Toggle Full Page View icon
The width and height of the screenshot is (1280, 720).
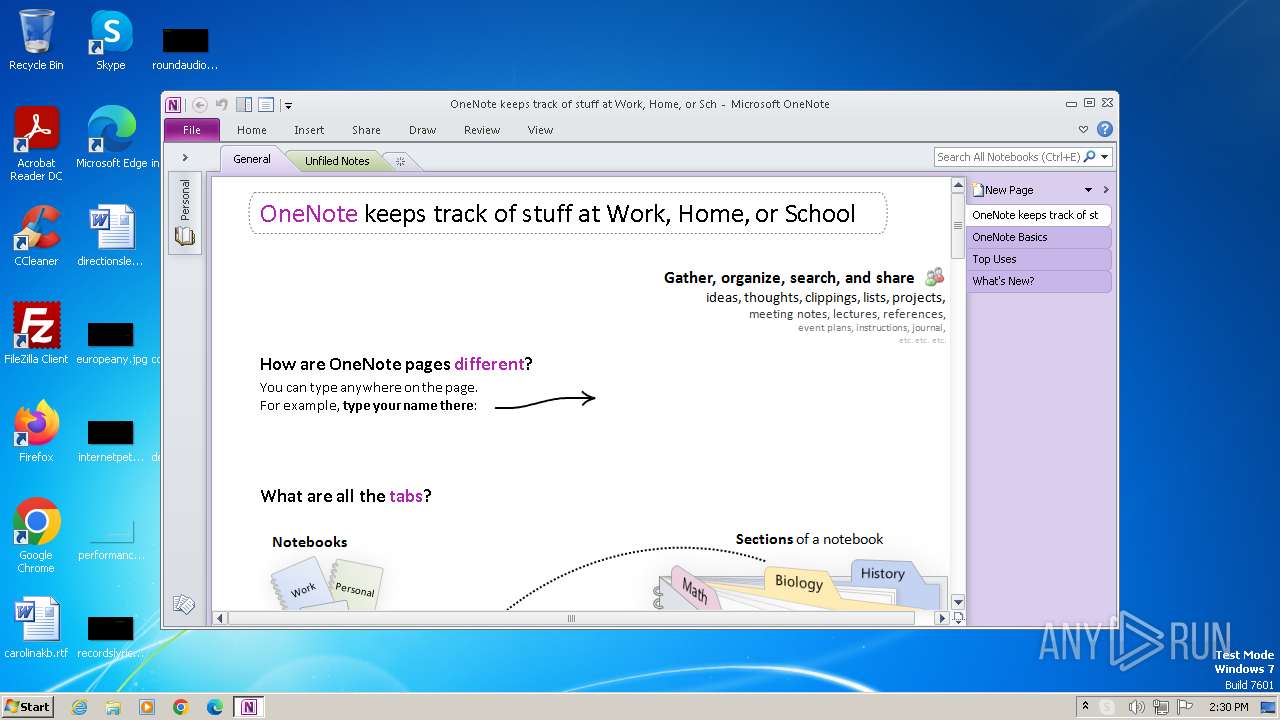pyautogui.click(x=266, y=104)
